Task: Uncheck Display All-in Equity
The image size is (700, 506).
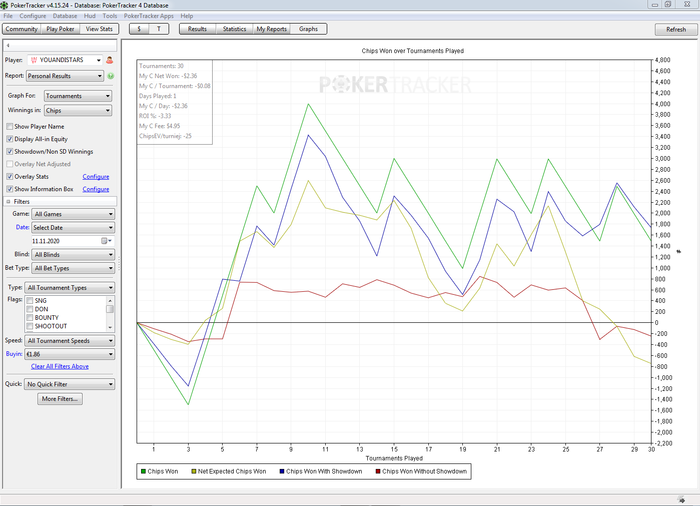Action: click(10, 139)
